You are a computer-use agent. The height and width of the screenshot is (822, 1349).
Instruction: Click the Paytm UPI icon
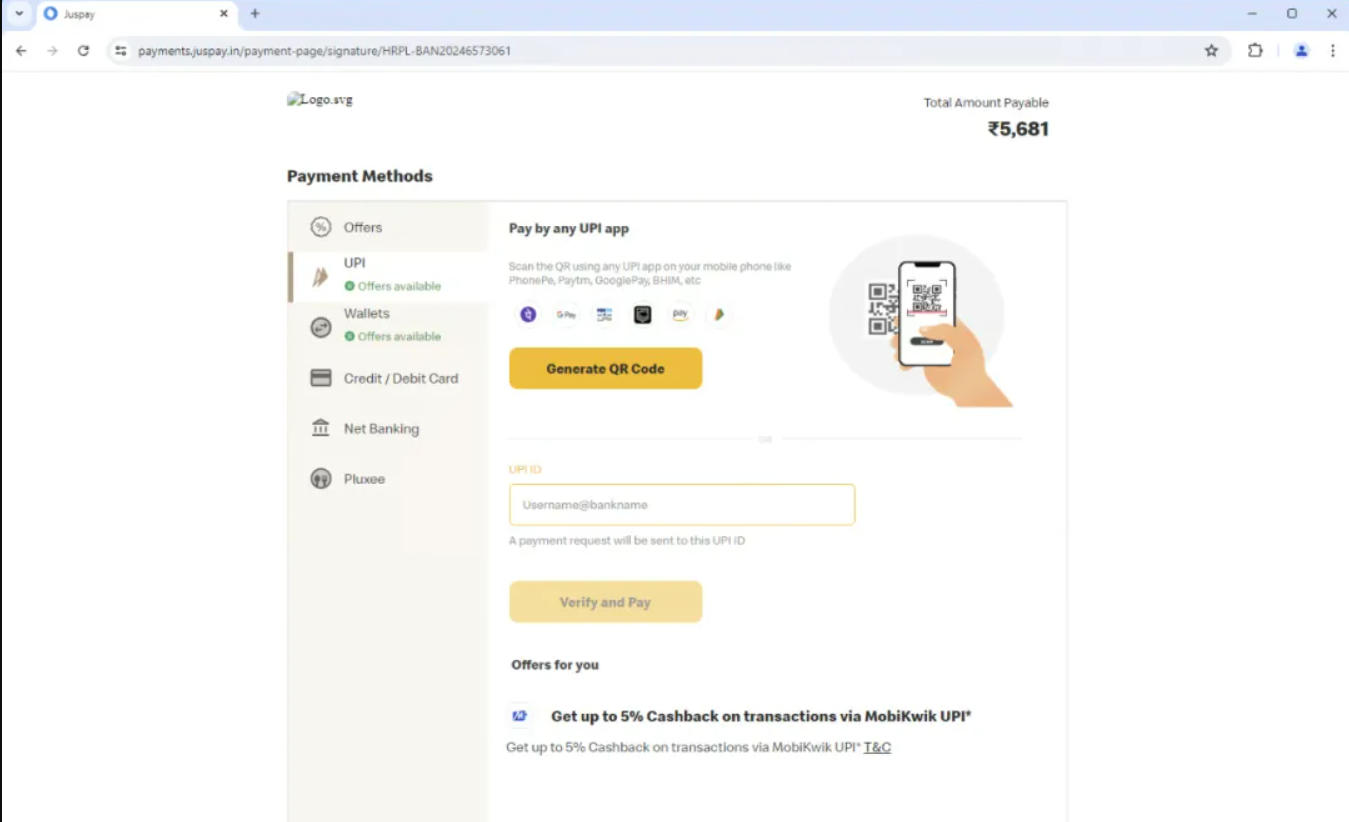(x=604, y=315)
